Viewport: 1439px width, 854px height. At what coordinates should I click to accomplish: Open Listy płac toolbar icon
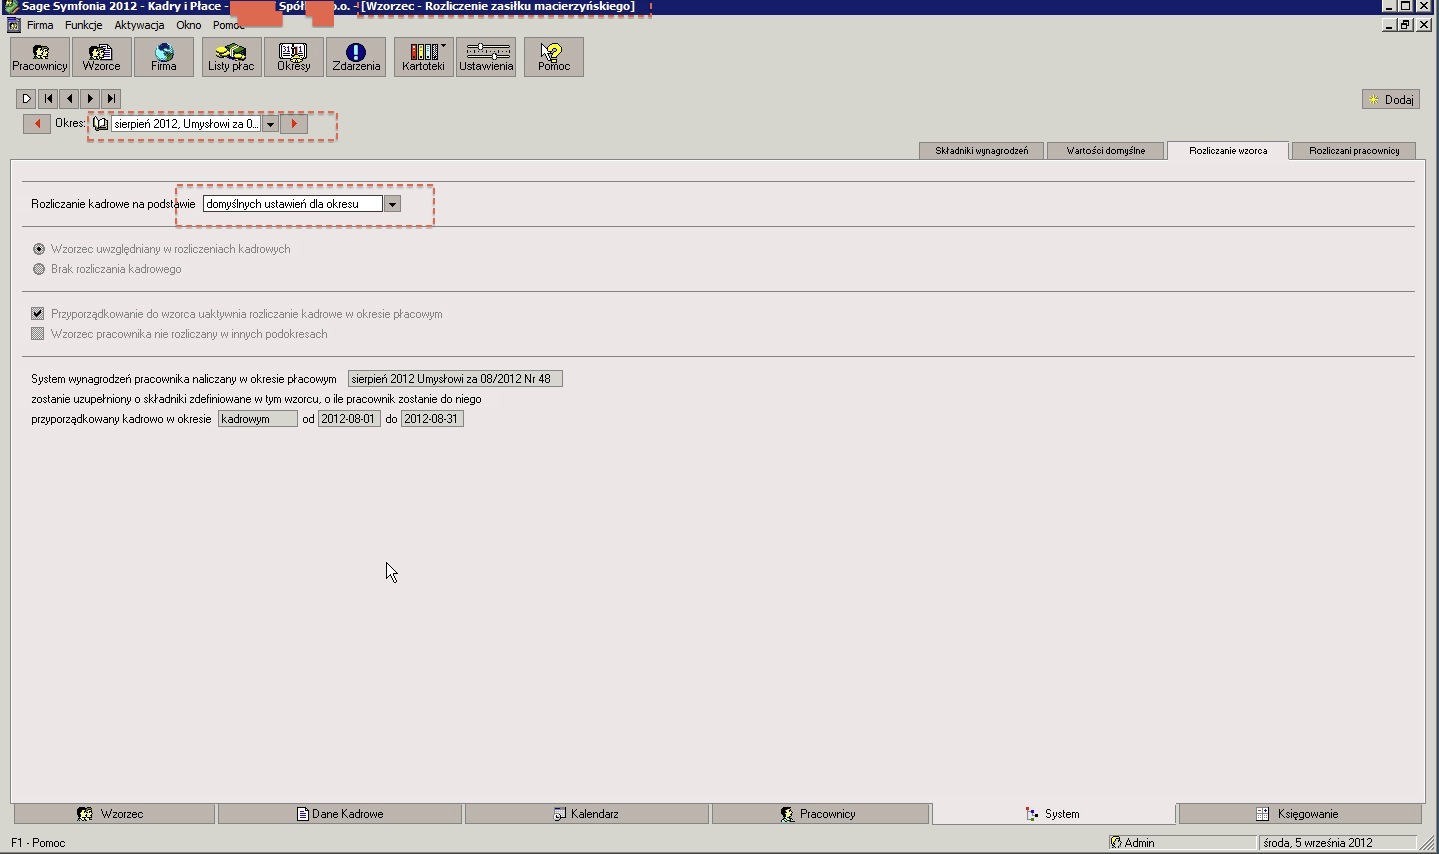point(231,57)
